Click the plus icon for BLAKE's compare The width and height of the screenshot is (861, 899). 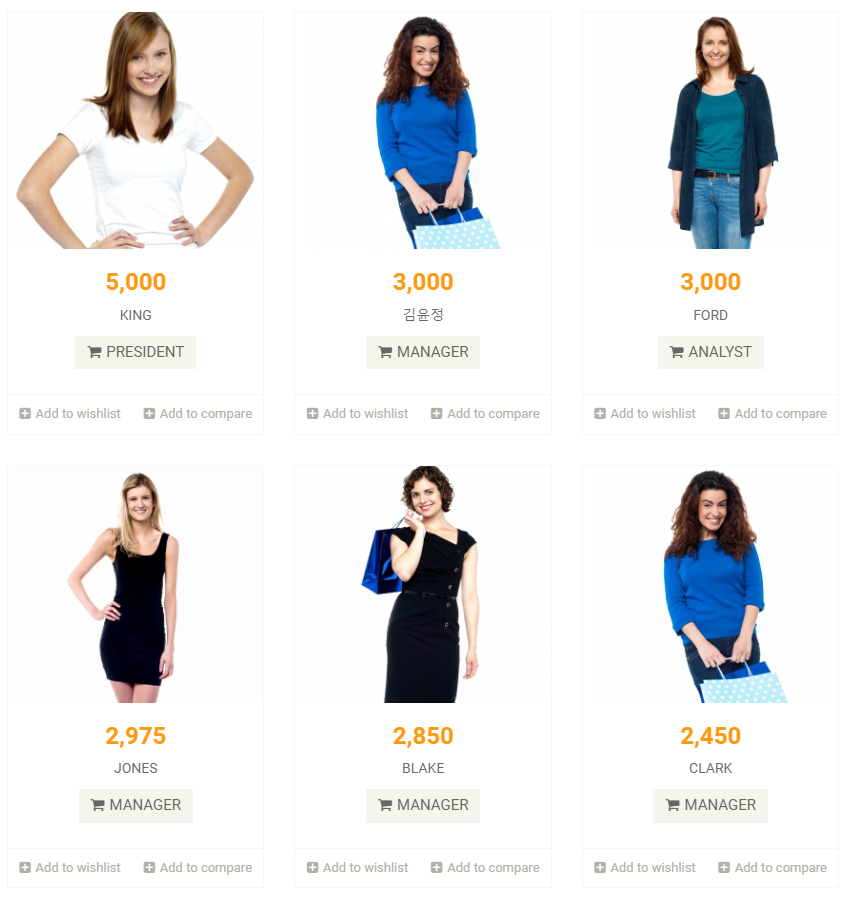tap(436, 867)
